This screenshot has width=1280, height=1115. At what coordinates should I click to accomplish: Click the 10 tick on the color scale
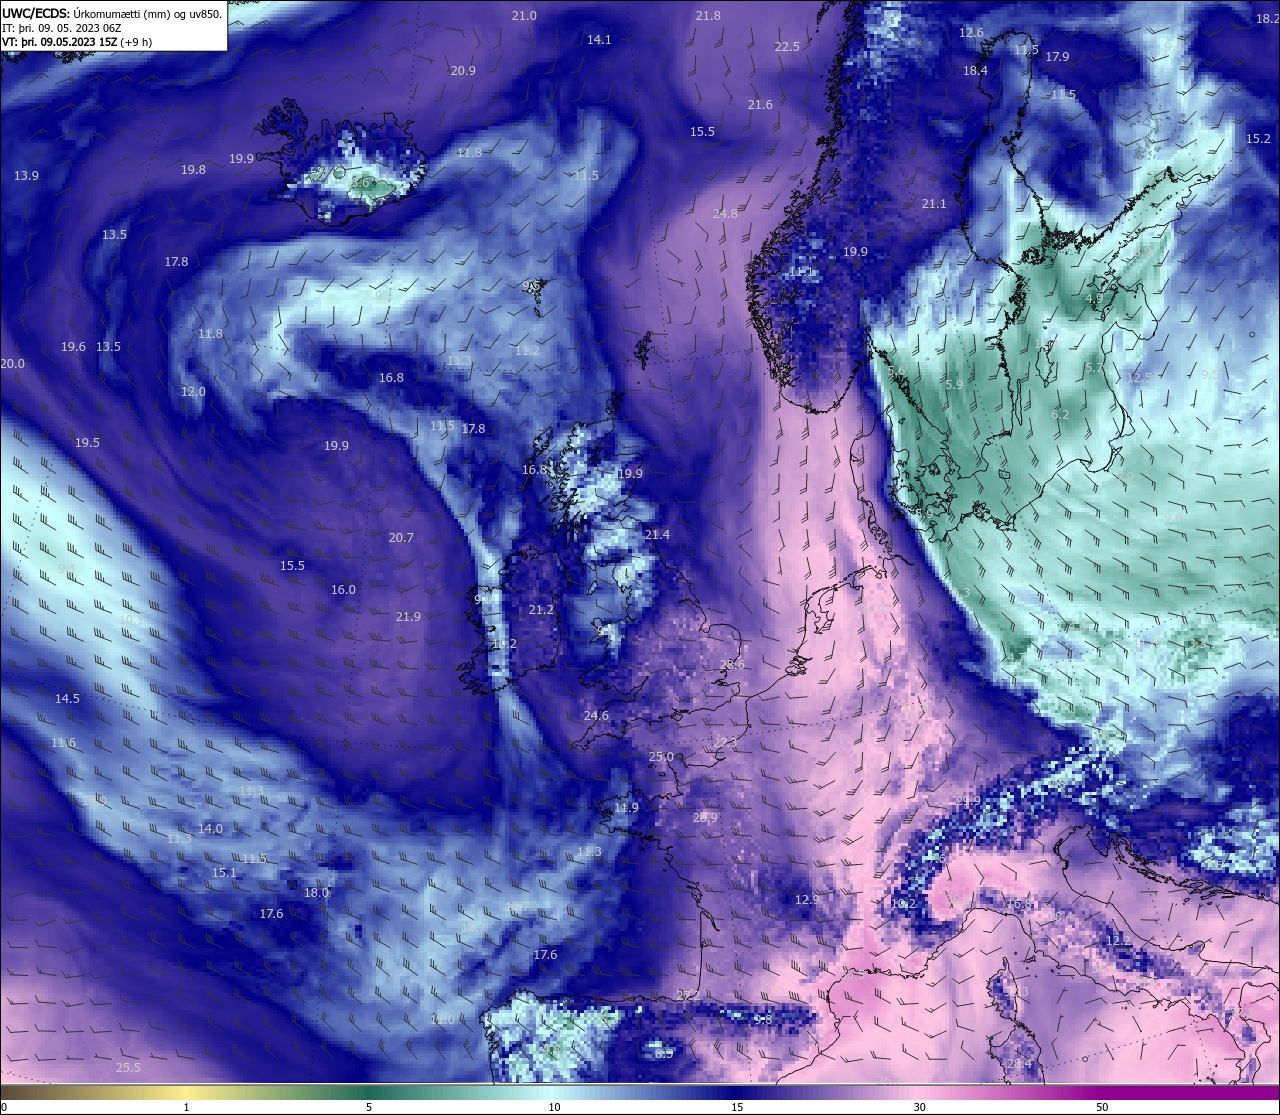[554, 1107]
